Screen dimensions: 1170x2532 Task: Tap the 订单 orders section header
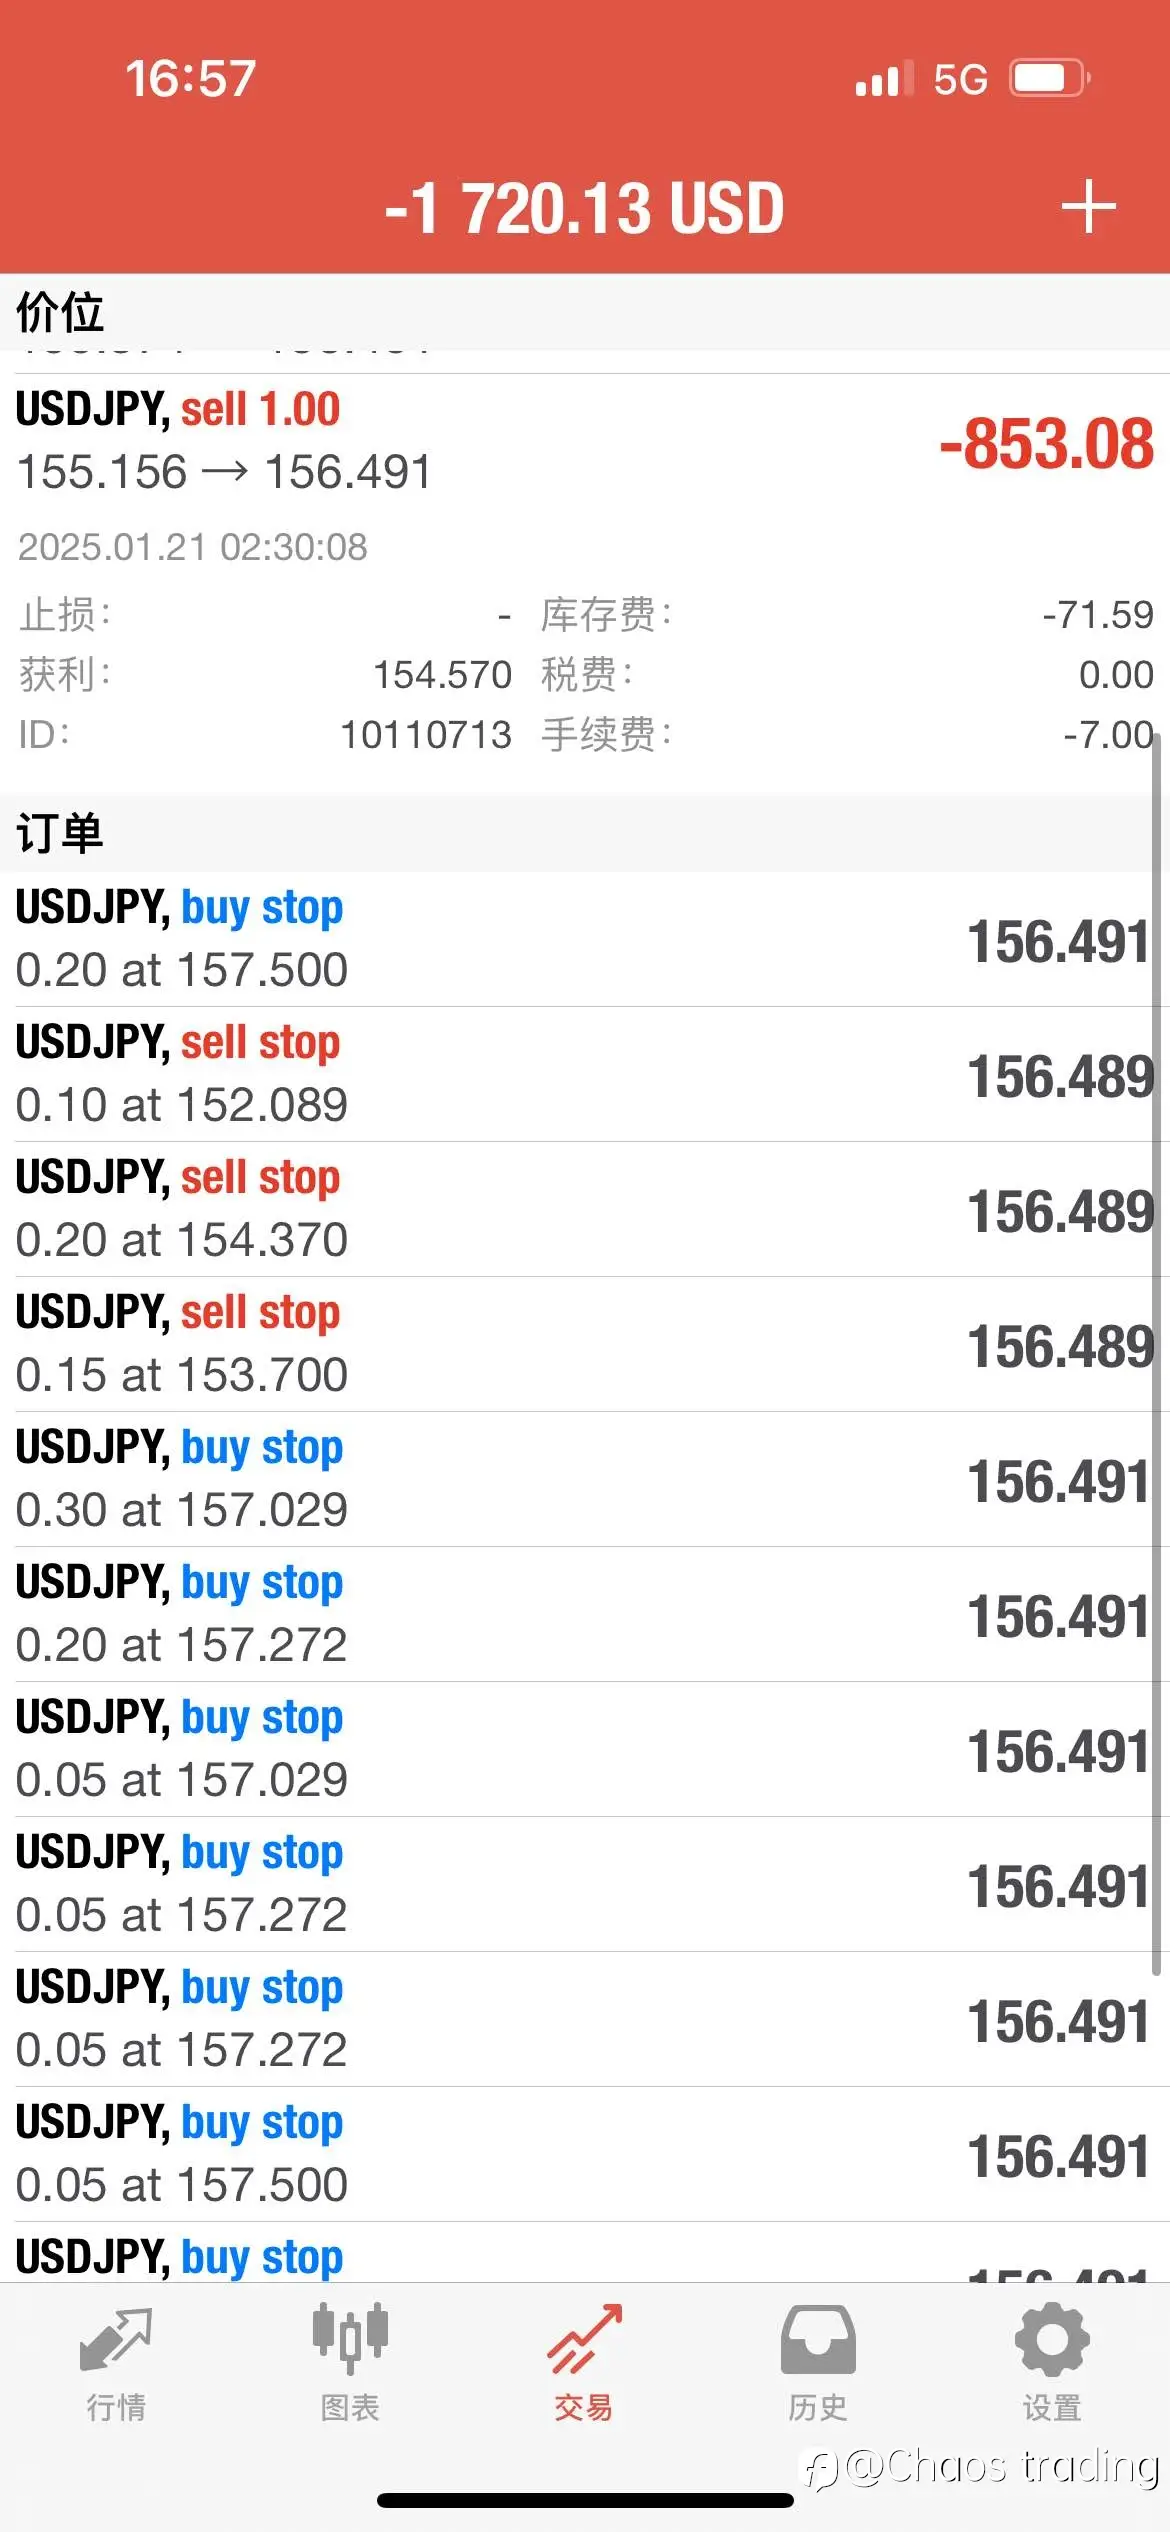585,832
